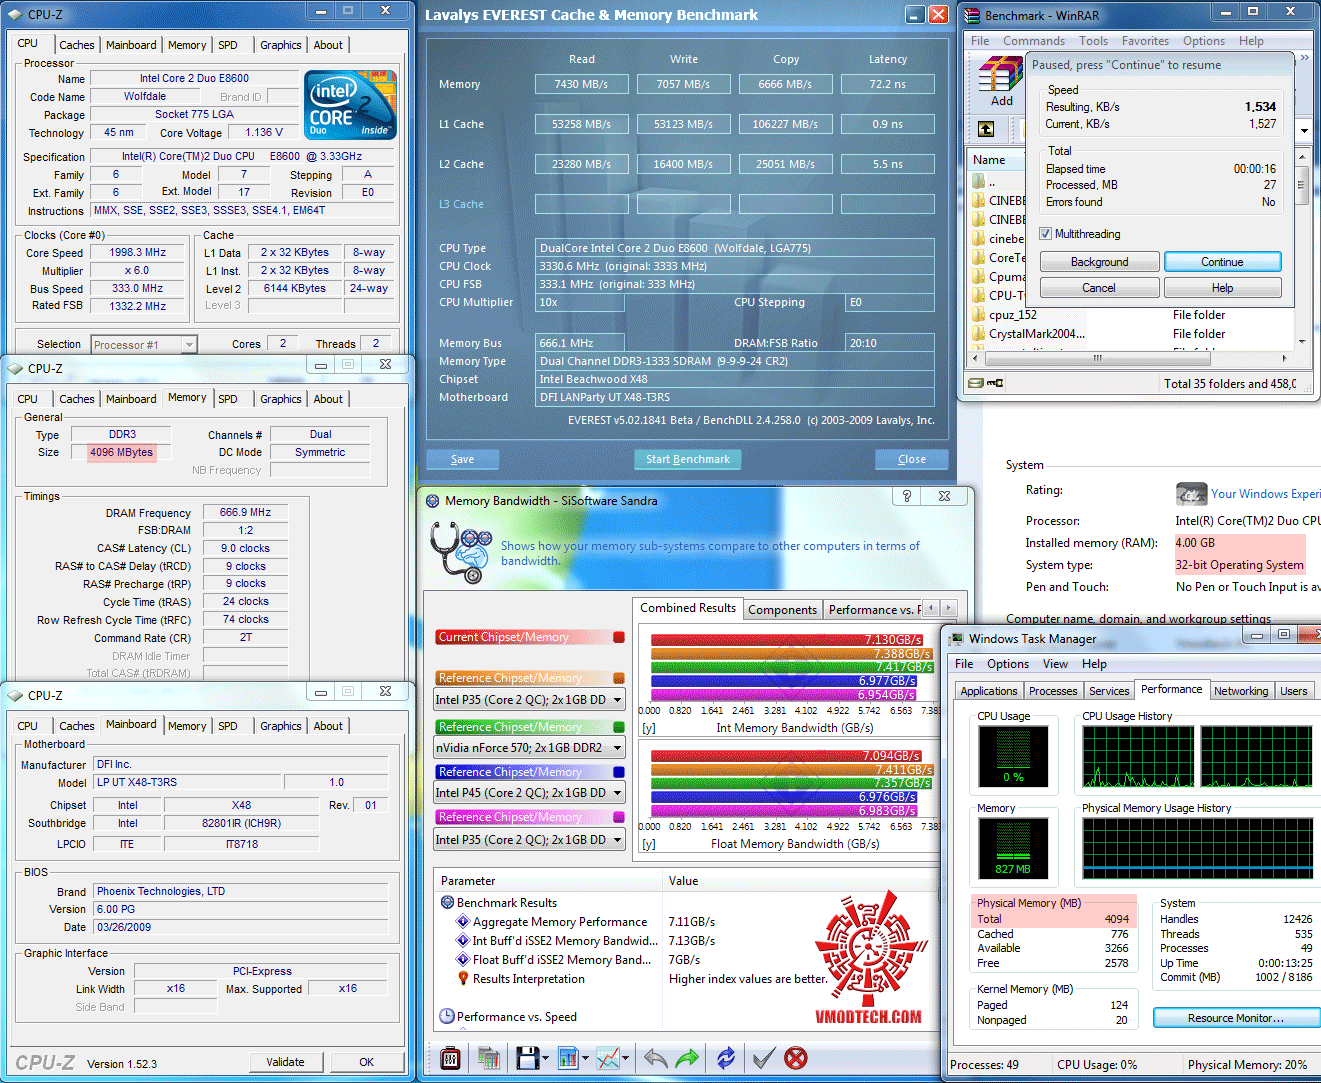The width and height of the screenshot is (1321, 1083).
Task: Toggle the green Reference Chipset/Memory indicator
Action: (x=619, y=727)
